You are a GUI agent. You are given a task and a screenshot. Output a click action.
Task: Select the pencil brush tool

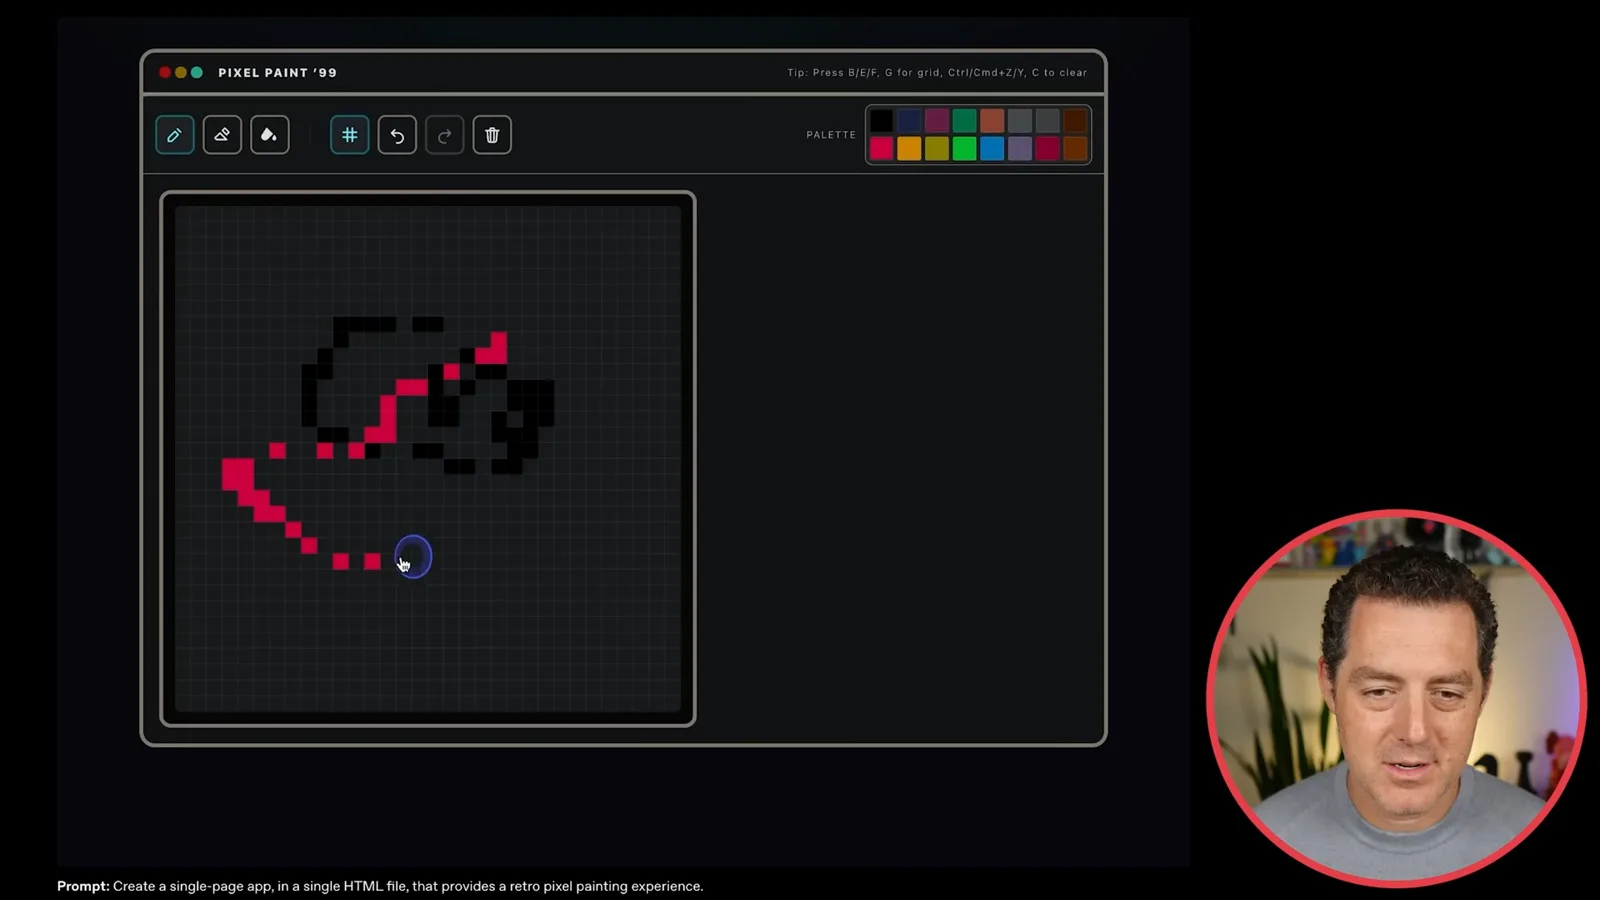(174, 135)
